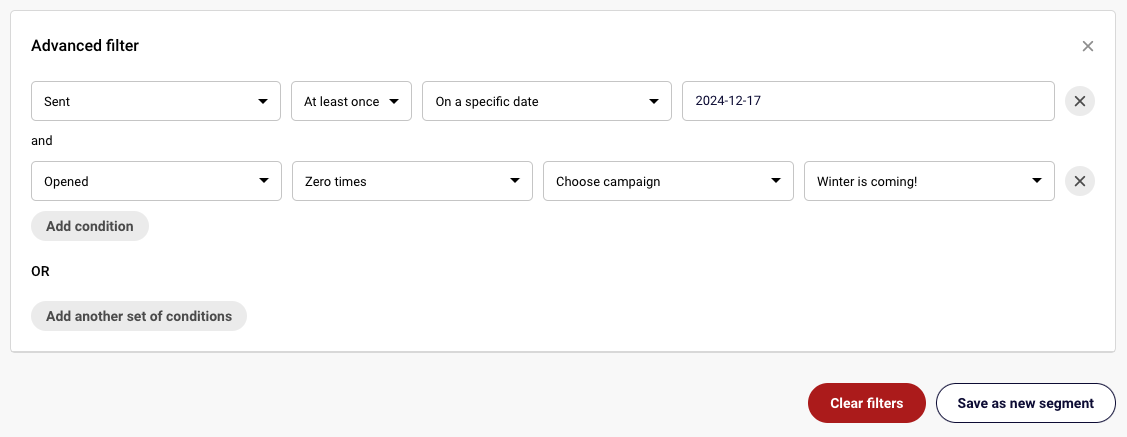1127x437 pixels.
Task: Open the 'At least once' frequency dropdown
Action: point(350,101)
